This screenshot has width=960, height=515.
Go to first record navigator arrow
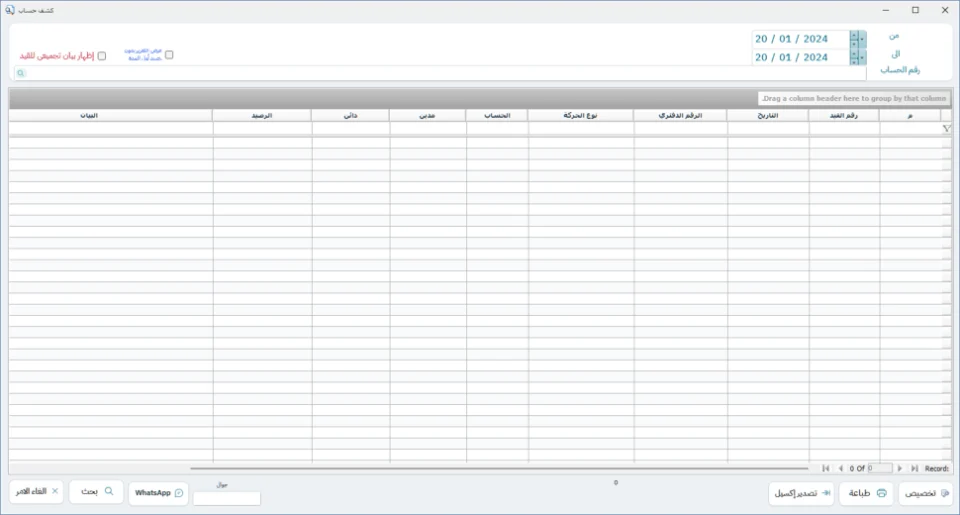826,468
